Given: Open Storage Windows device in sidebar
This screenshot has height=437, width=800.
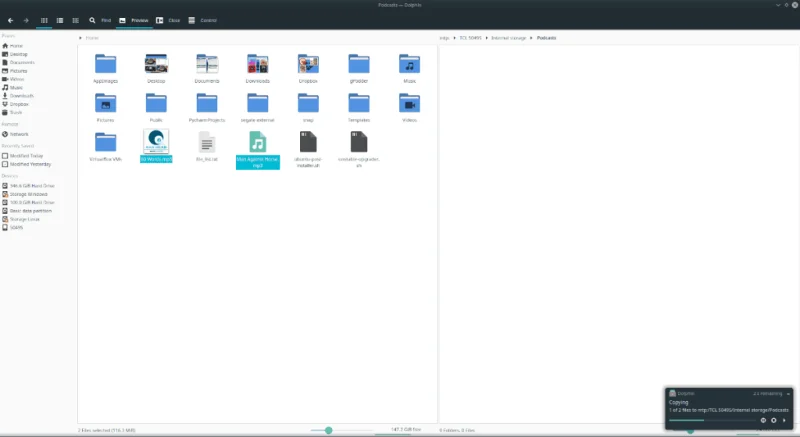Looking at the screenshot, I should [25, 194].
